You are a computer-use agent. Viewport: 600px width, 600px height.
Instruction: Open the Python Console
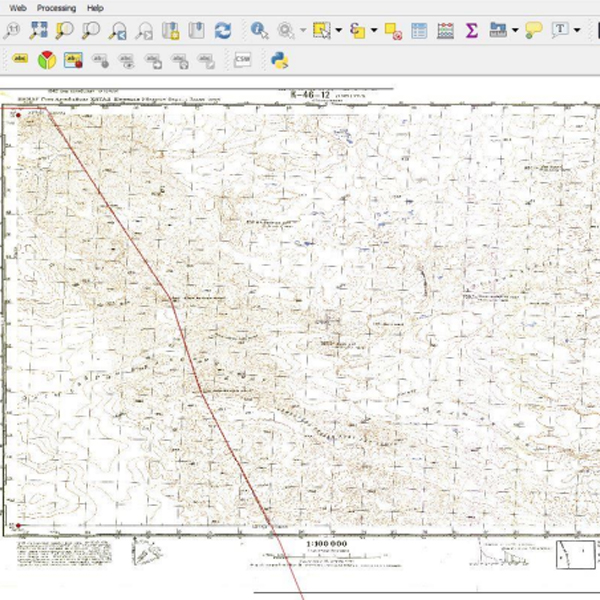[x=280, y=60]
